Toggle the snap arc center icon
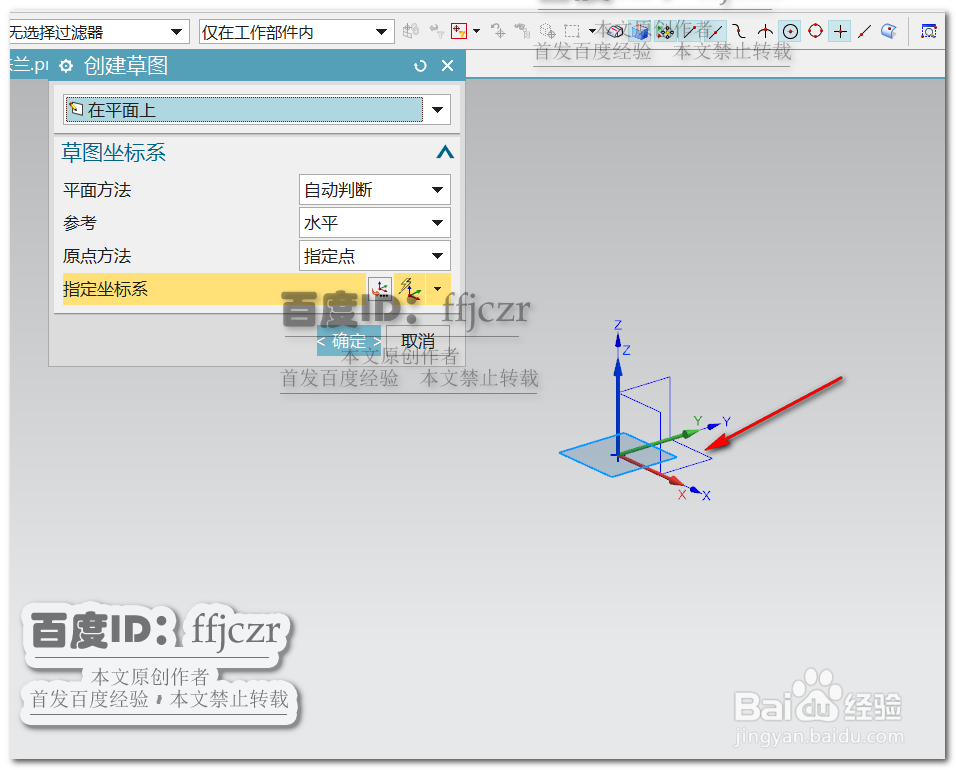956x770 pixels. point(790,30)
